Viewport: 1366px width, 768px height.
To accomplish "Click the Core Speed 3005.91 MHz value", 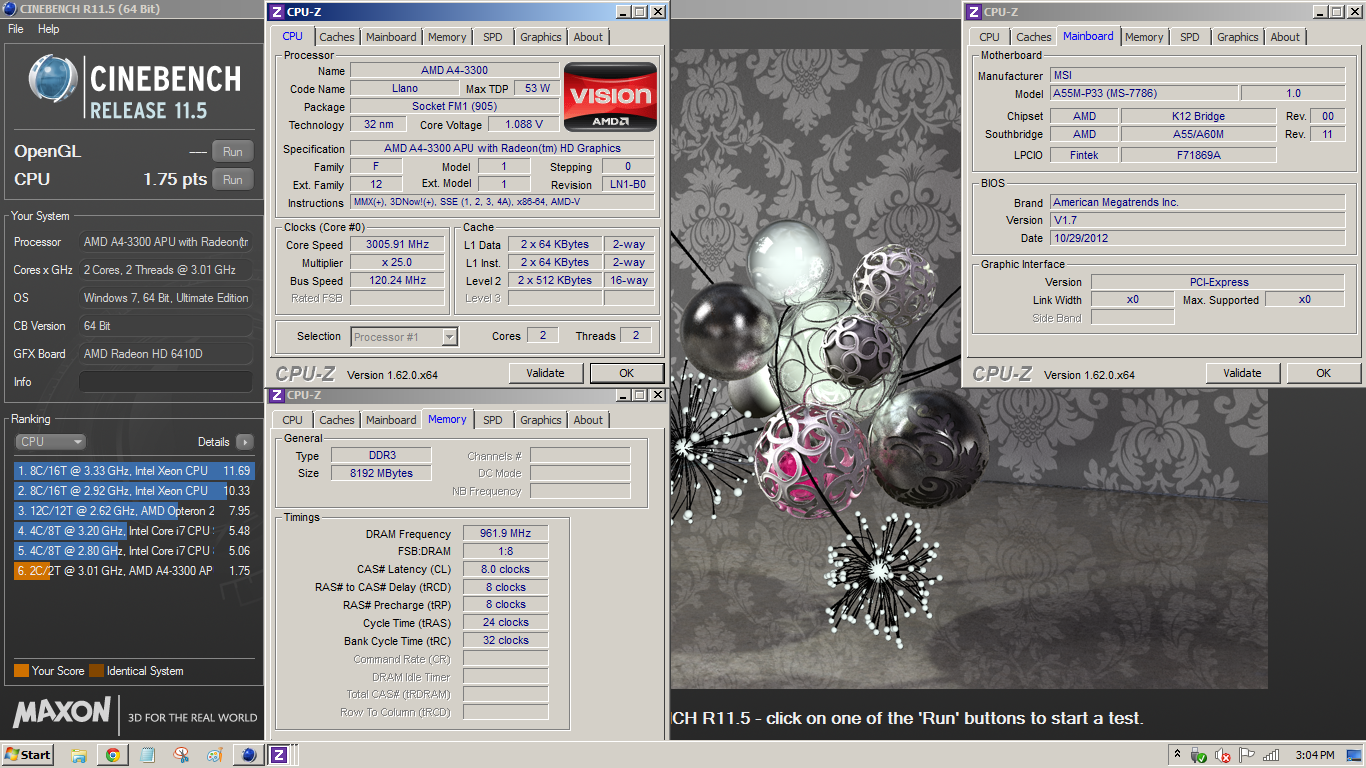I will 397,245.
